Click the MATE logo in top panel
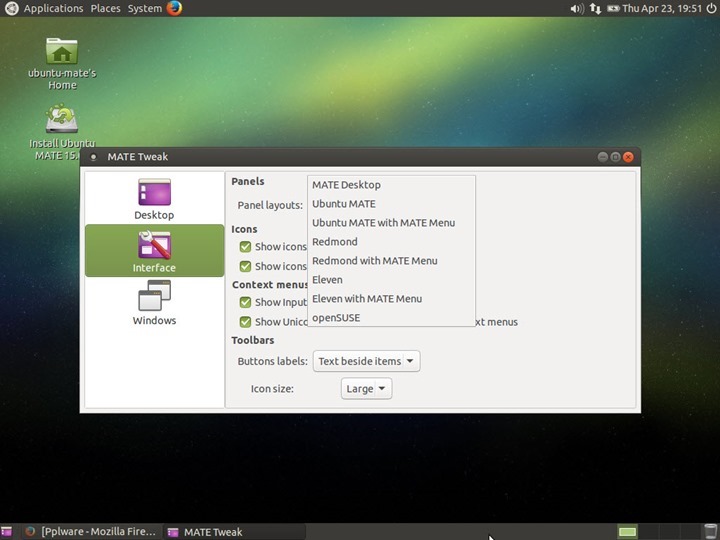The width and height of the screenshot is (720, 540). point(11,8)
